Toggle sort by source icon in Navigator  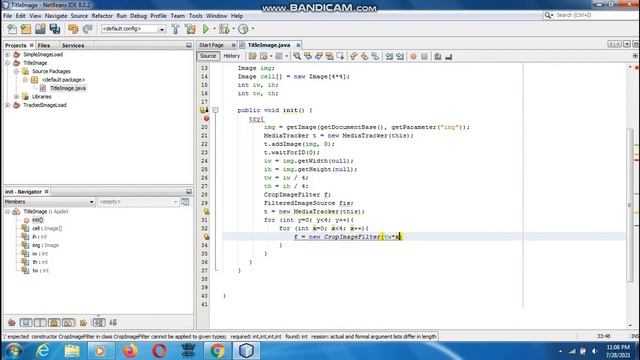pyautogui.click(x=113, y=323)
